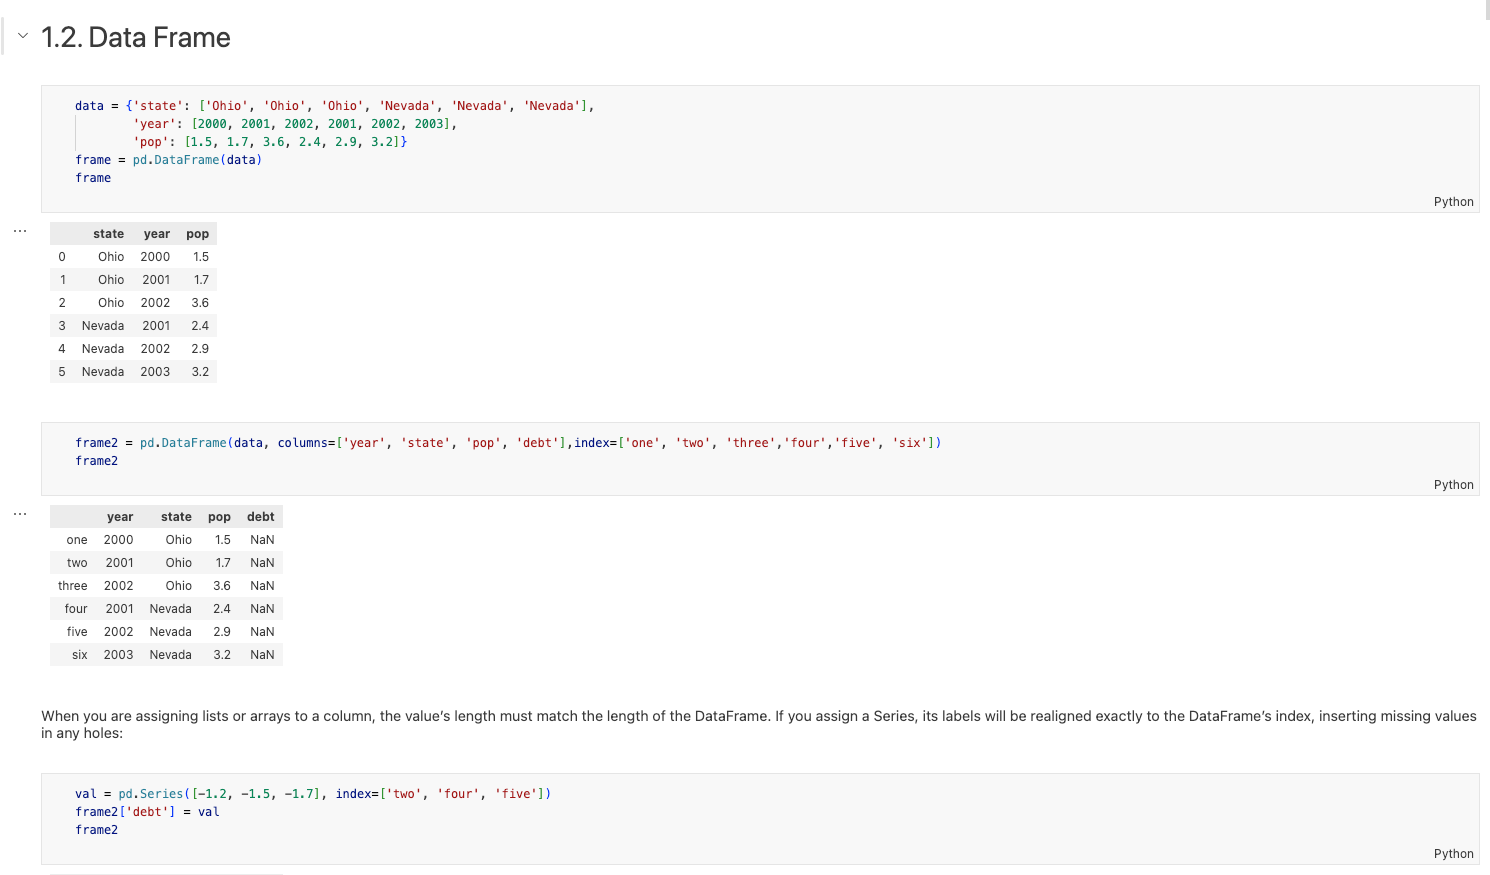Select the debt column header in the second table
This screenshot has height=875, width=1490.
pos(260,517)
